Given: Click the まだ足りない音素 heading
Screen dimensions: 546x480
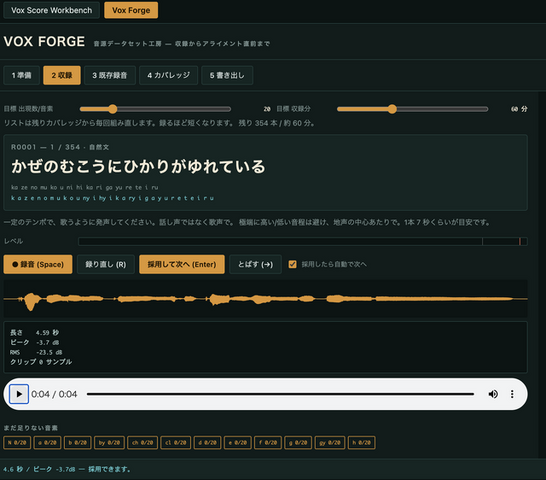Looking at the screenshot, I should point(31,428).
